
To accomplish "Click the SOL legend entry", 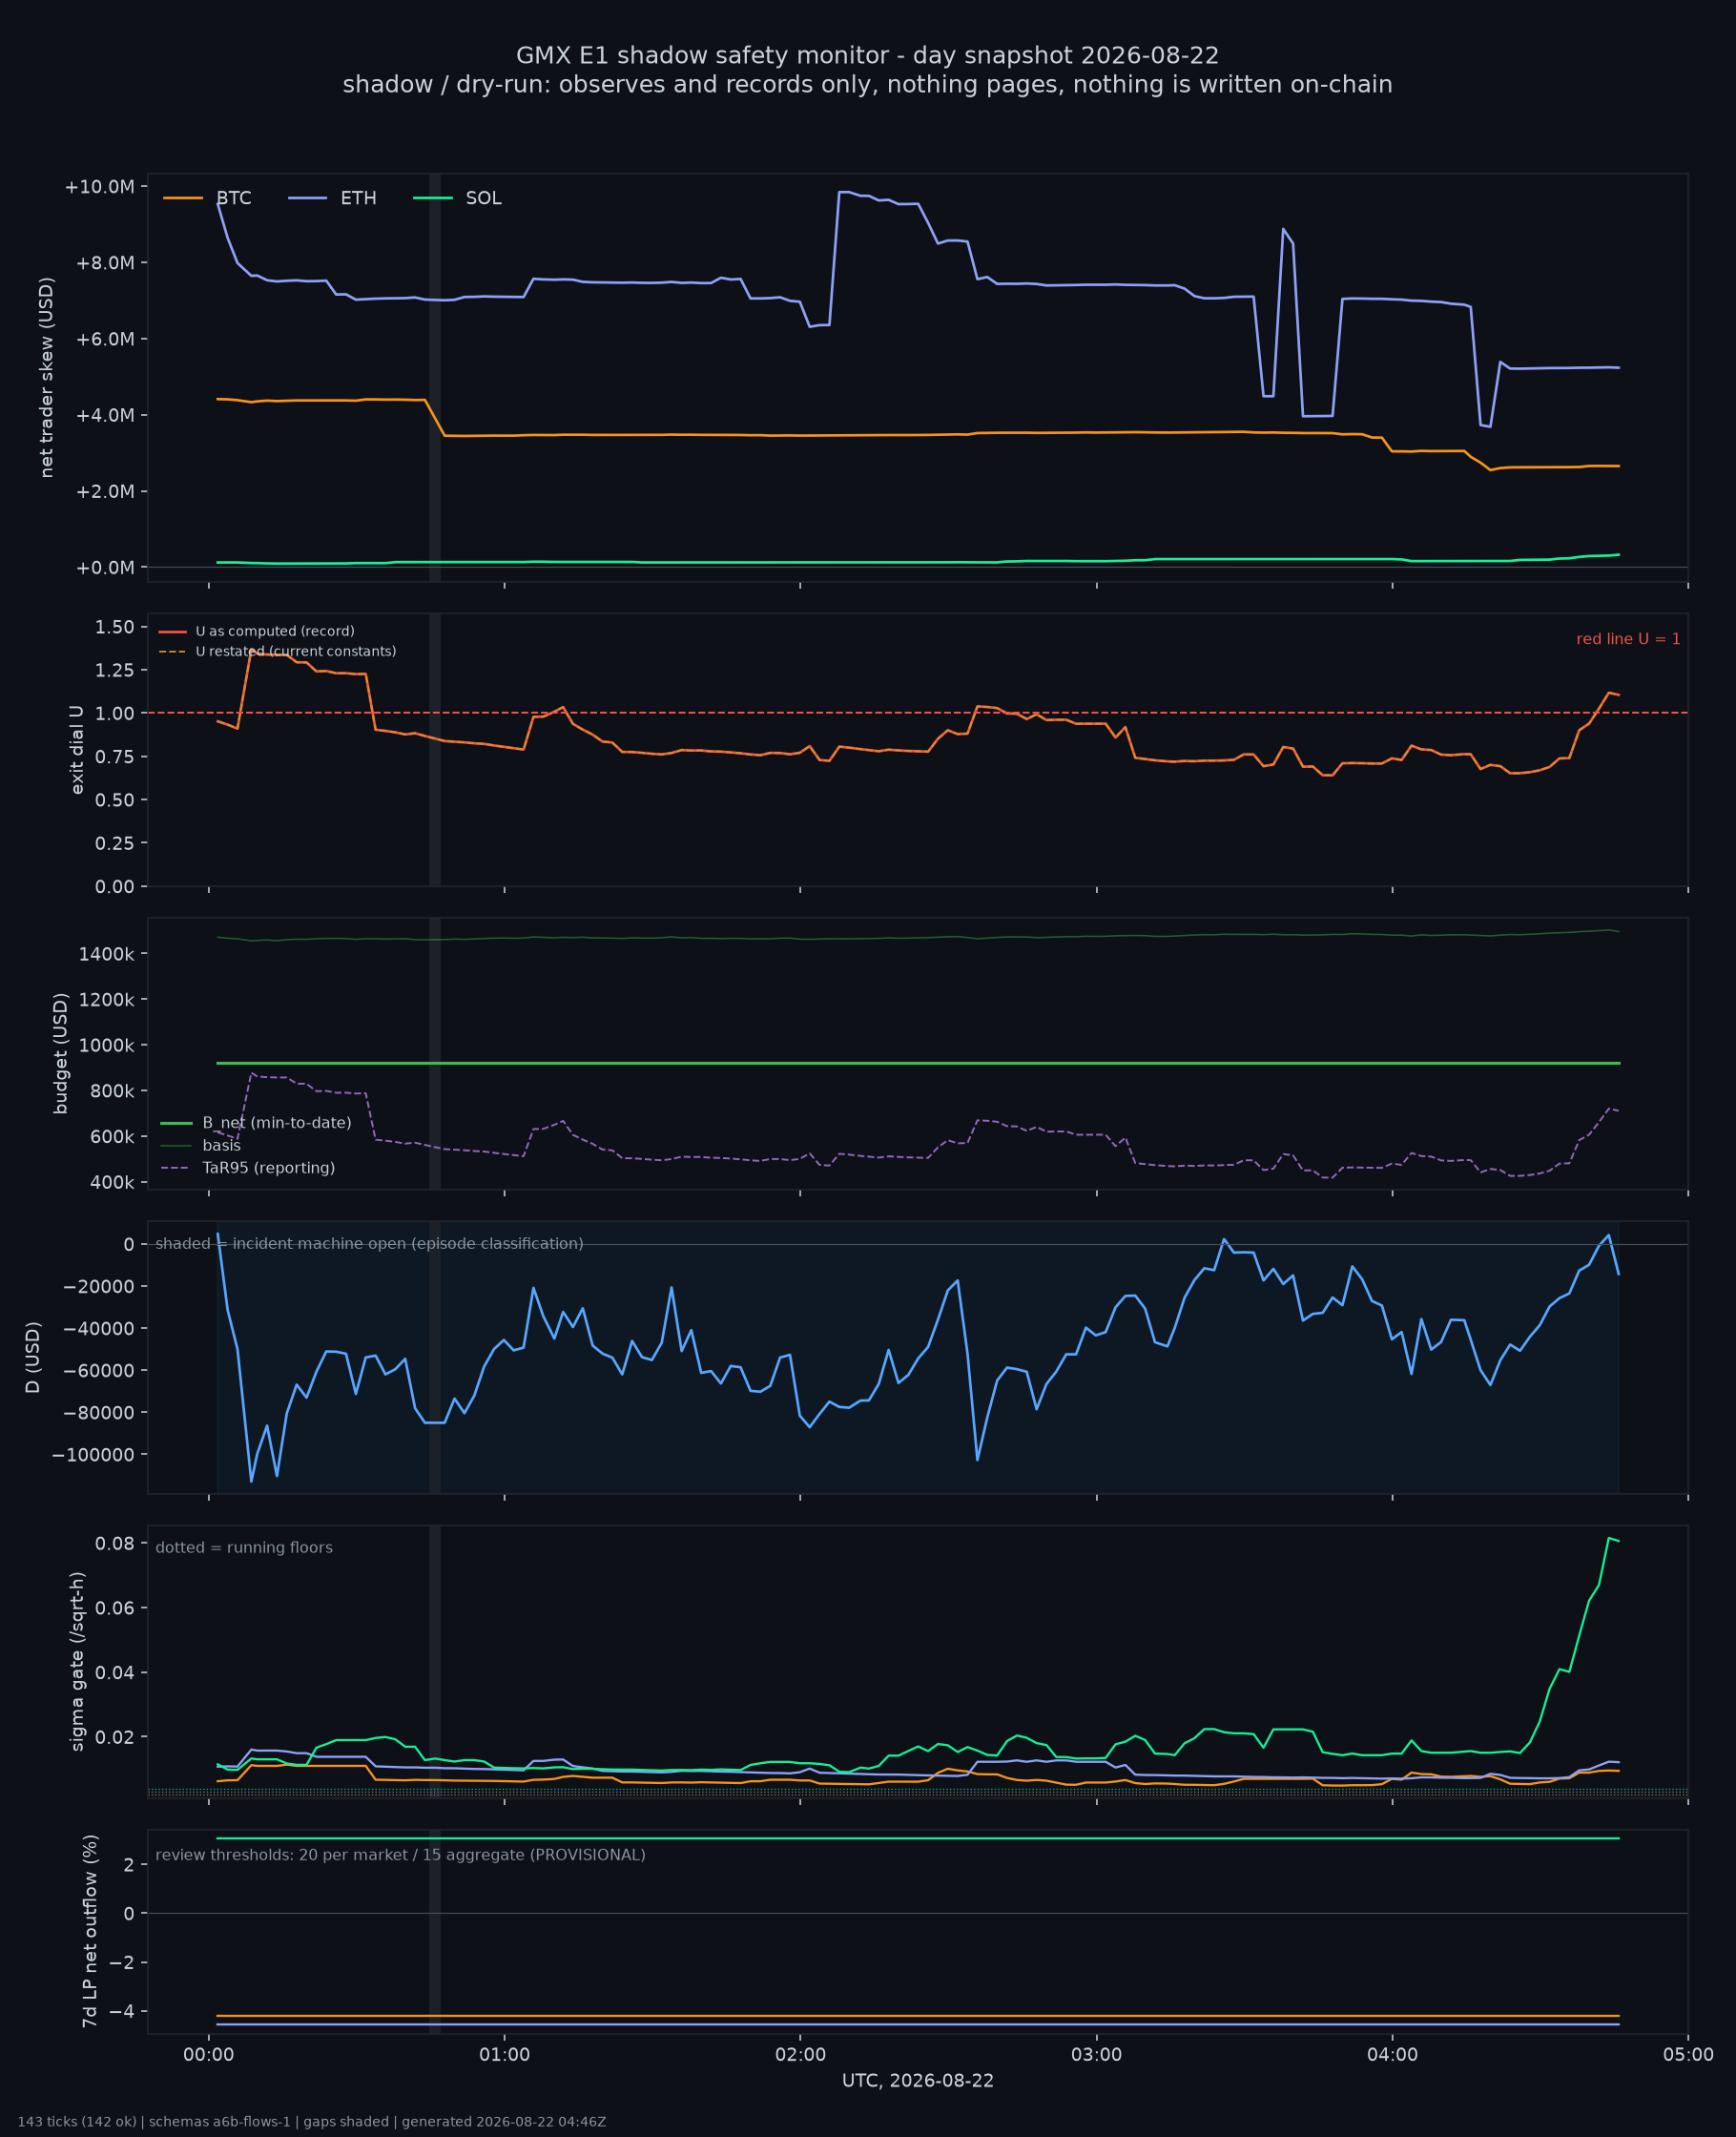I will [457, 198].
